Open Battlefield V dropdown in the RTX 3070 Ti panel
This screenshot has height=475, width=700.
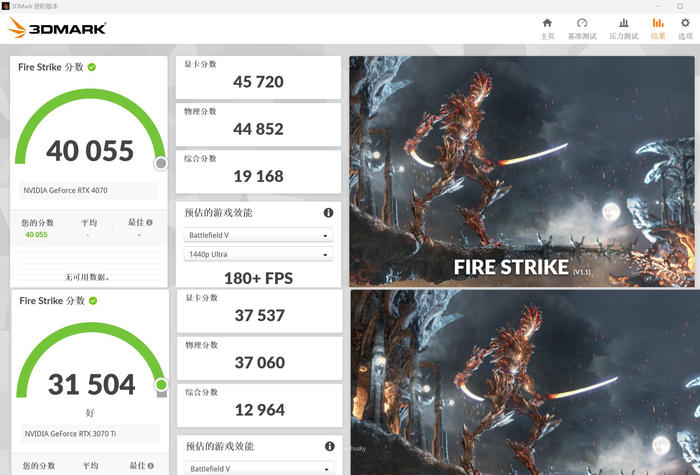(x=259, y=468)
